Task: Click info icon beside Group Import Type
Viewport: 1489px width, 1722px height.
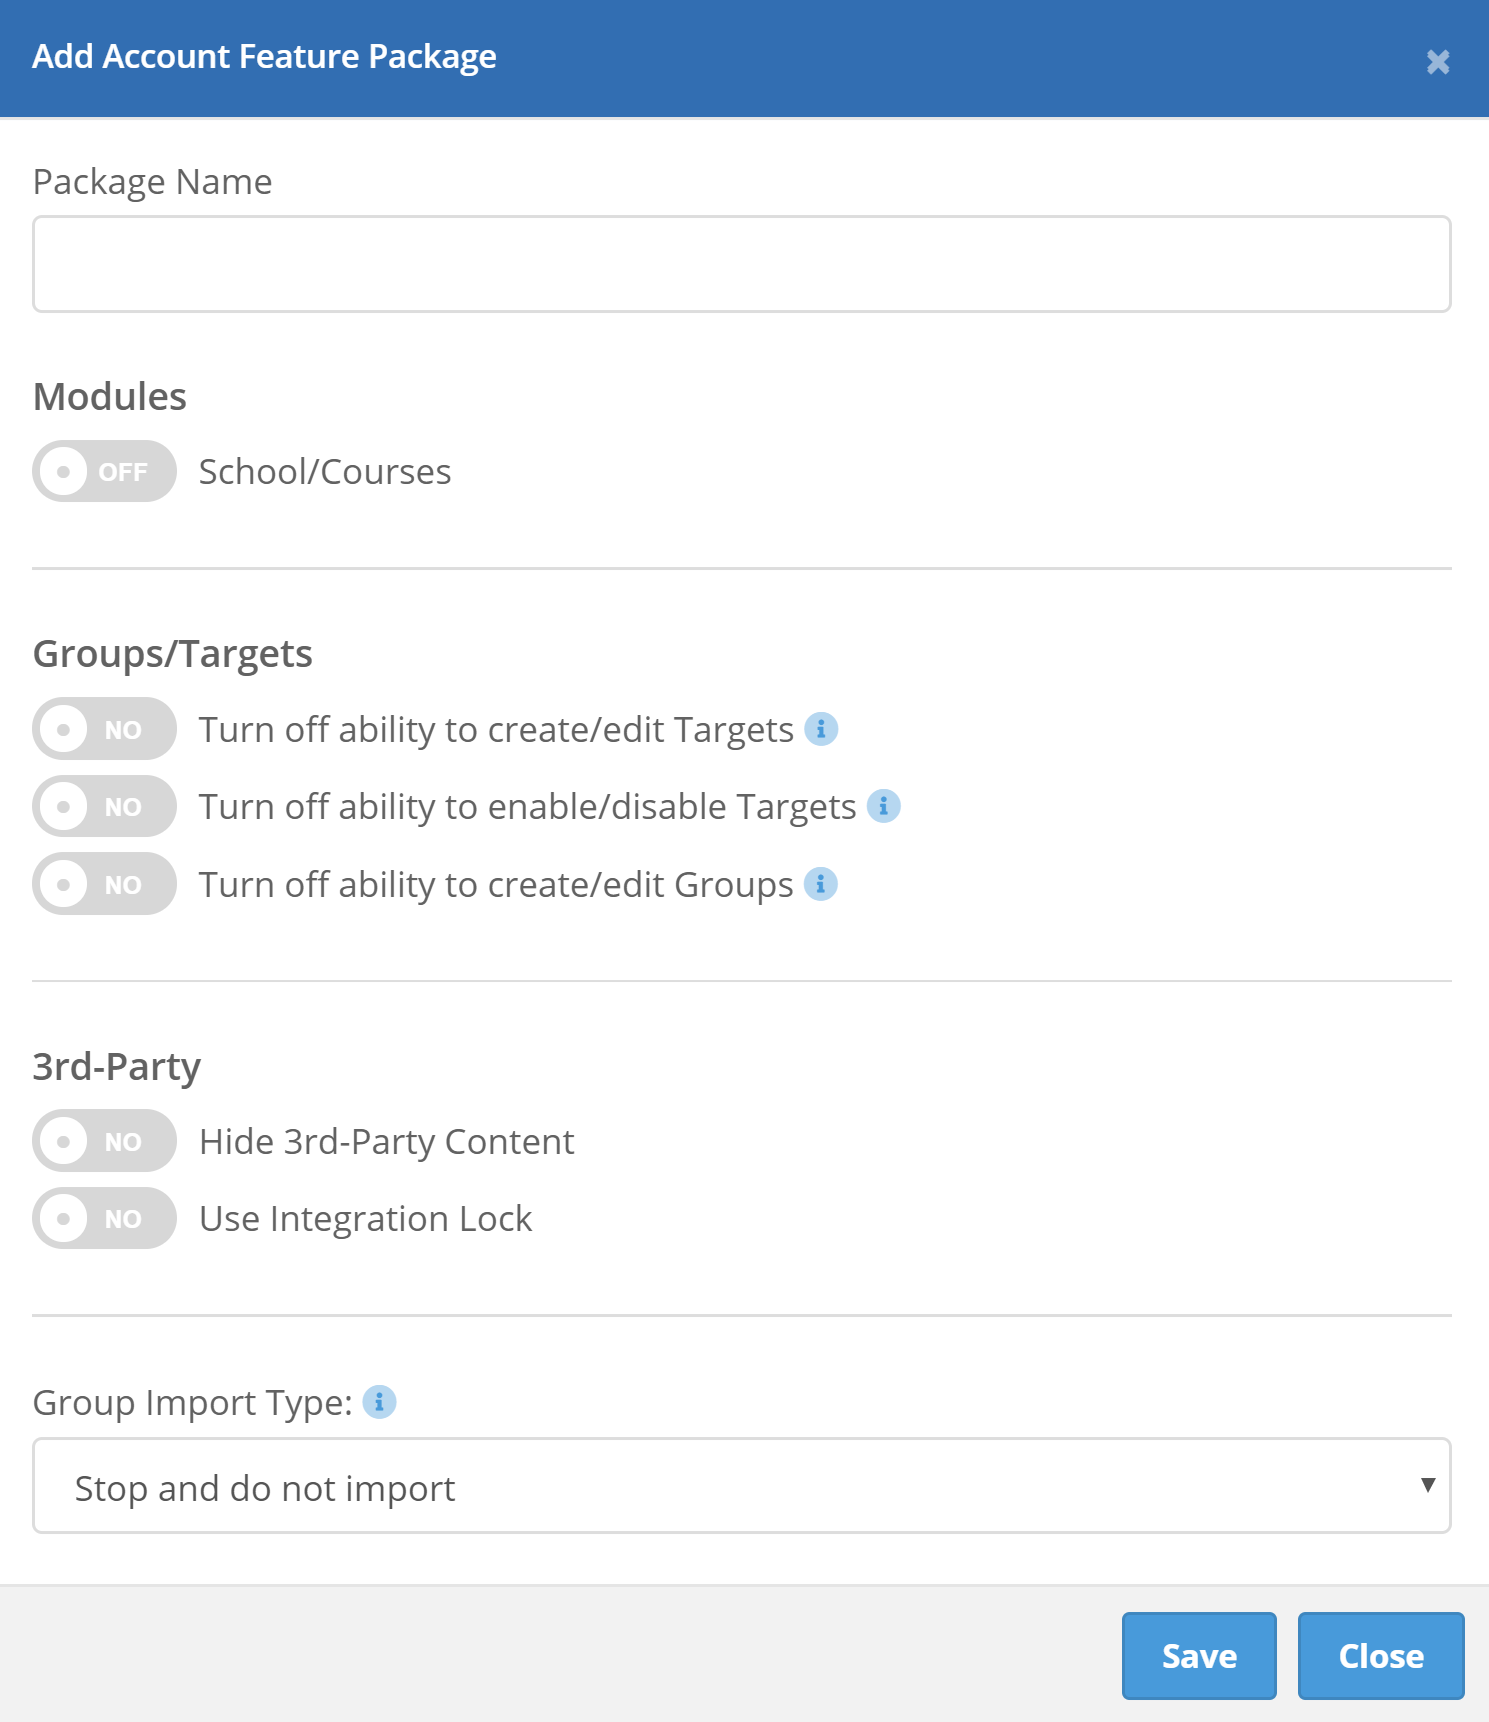Action: pos(379,1402)
